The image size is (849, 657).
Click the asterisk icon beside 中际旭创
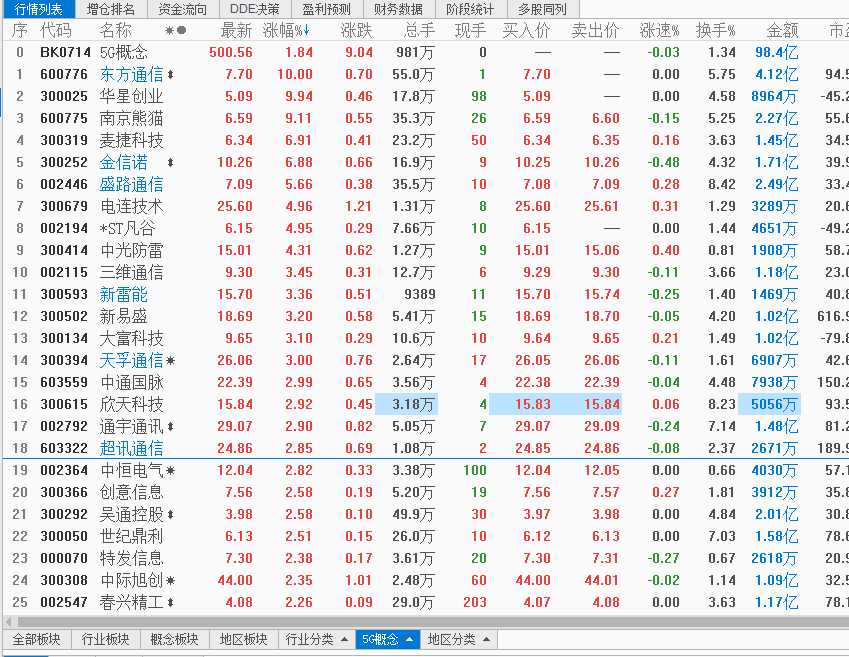pos(171,581)
